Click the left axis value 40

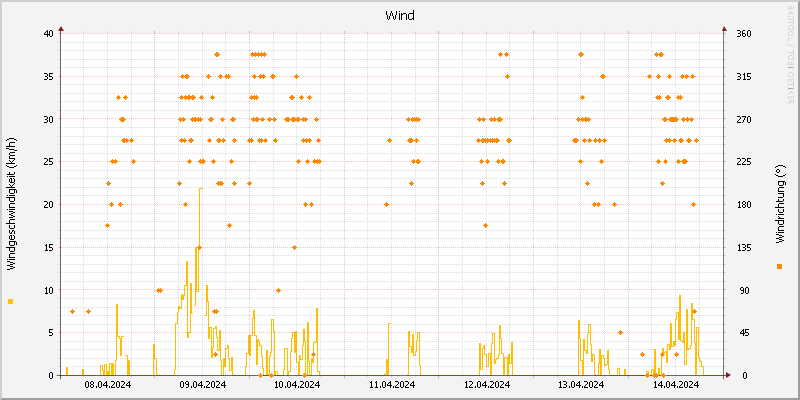pyautogui.click(x=48, y=34)
